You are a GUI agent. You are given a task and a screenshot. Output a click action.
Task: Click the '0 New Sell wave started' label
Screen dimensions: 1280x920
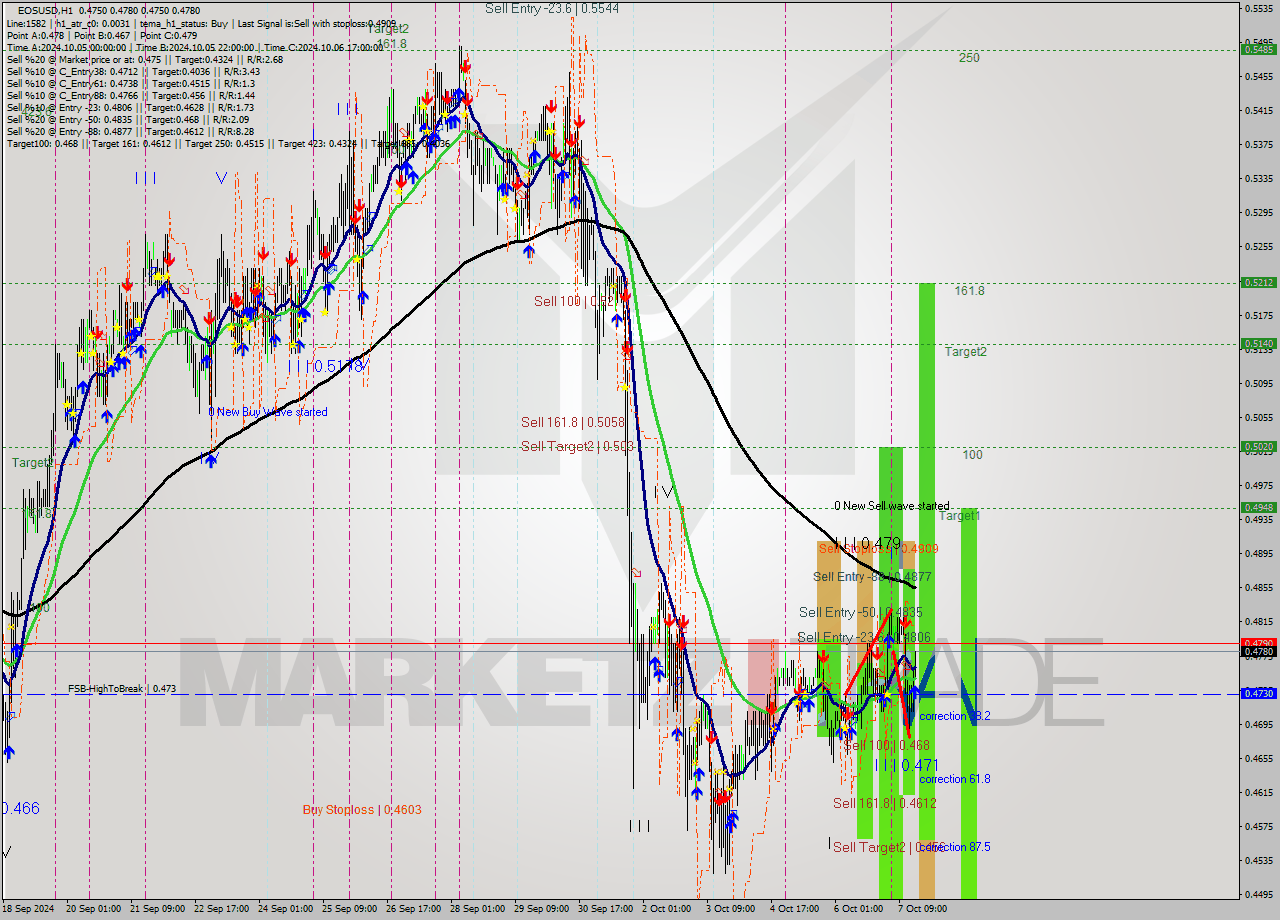(x=892, y=506)
